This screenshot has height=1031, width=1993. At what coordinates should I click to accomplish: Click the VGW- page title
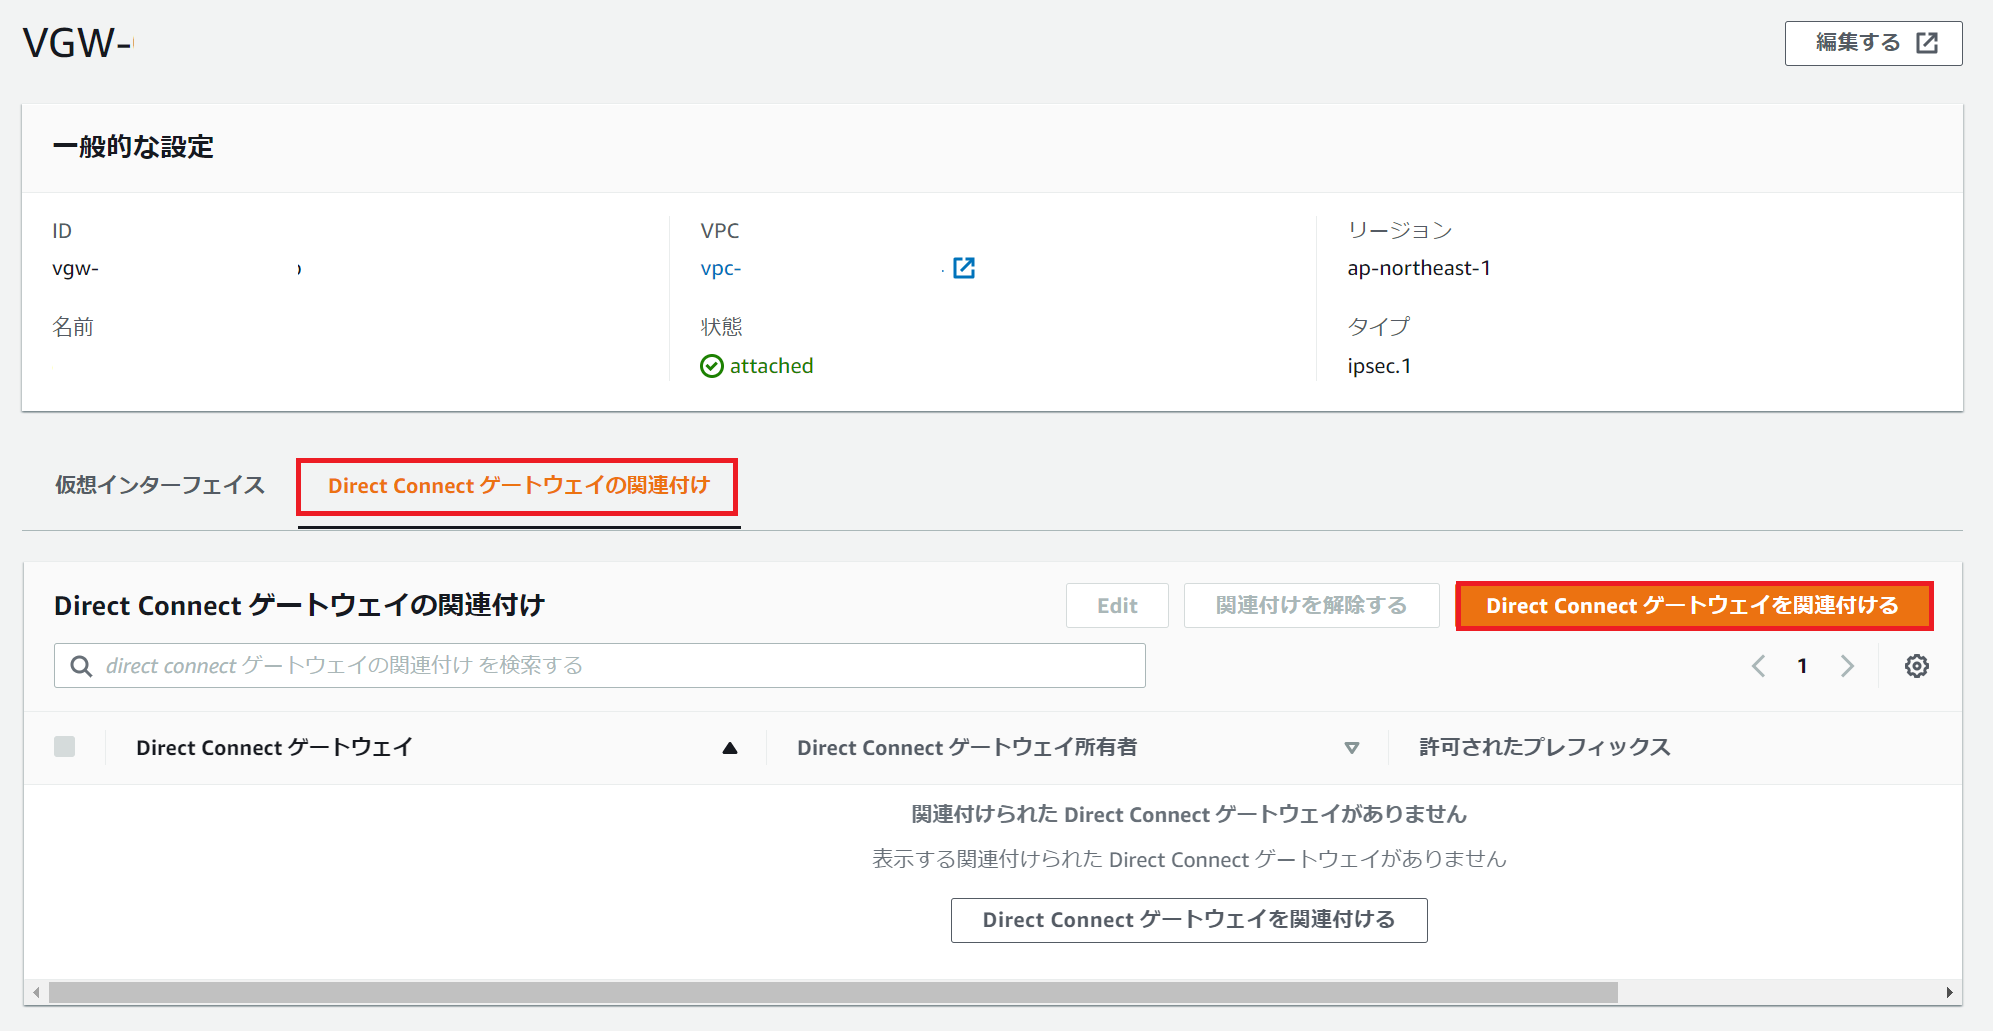[78, 43]
